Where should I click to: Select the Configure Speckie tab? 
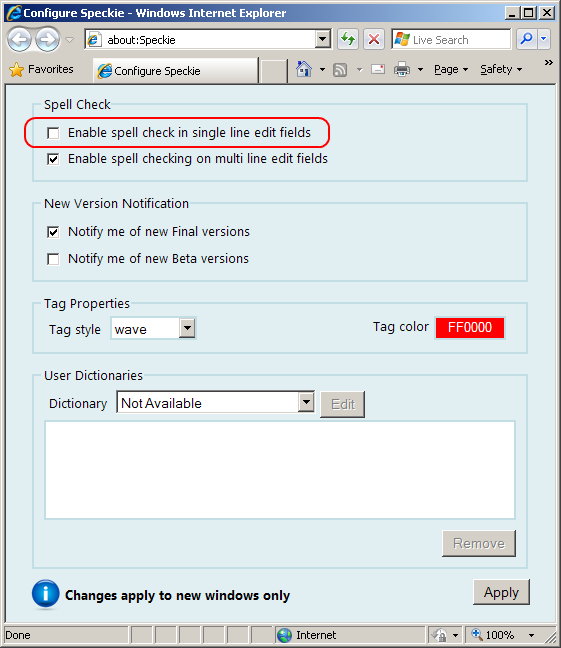click(176, 71)
